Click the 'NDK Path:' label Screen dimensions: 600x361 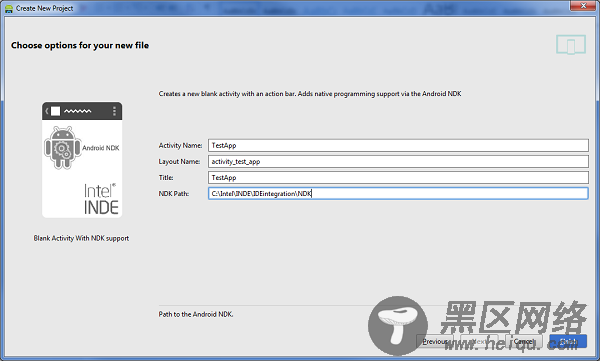pyautogui.click(x=174, y=194)
